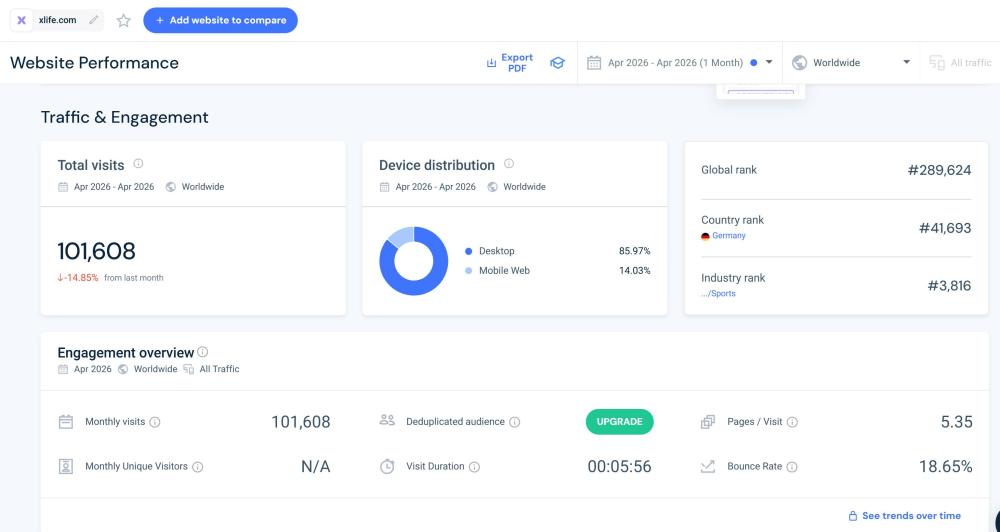Open the date range dropdown Apr 2026
1000x532 pixels.
(680, 63)
